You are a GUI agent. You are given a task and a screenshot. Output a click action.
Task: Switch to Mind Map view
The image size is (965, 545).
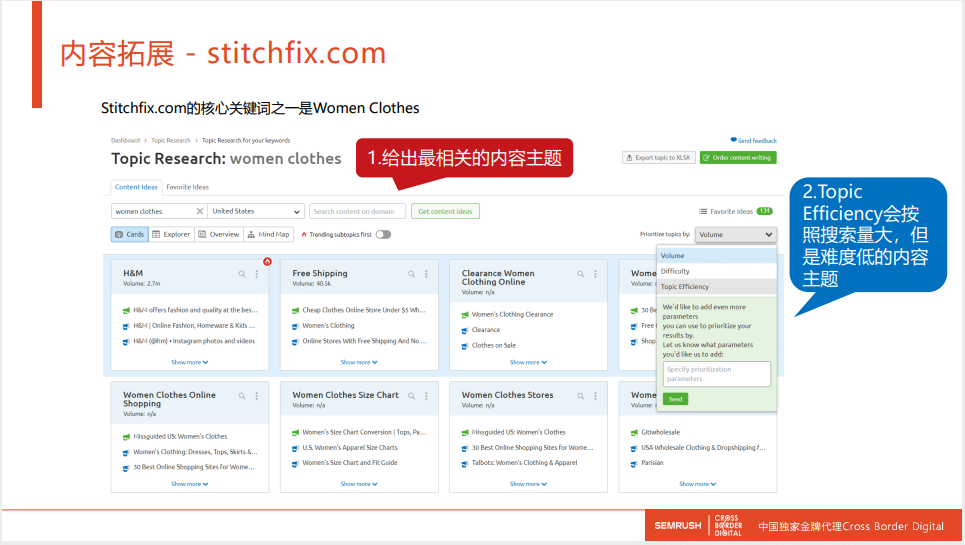[x=268, y=234]
